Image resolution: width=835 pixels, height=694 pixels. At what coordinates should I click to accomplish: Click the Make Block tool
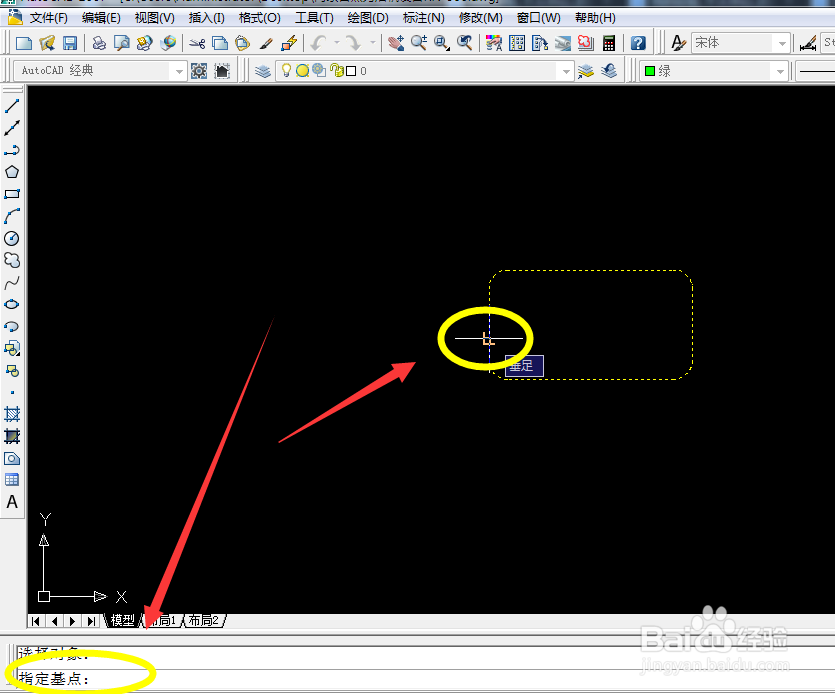(x=12, y=370)
